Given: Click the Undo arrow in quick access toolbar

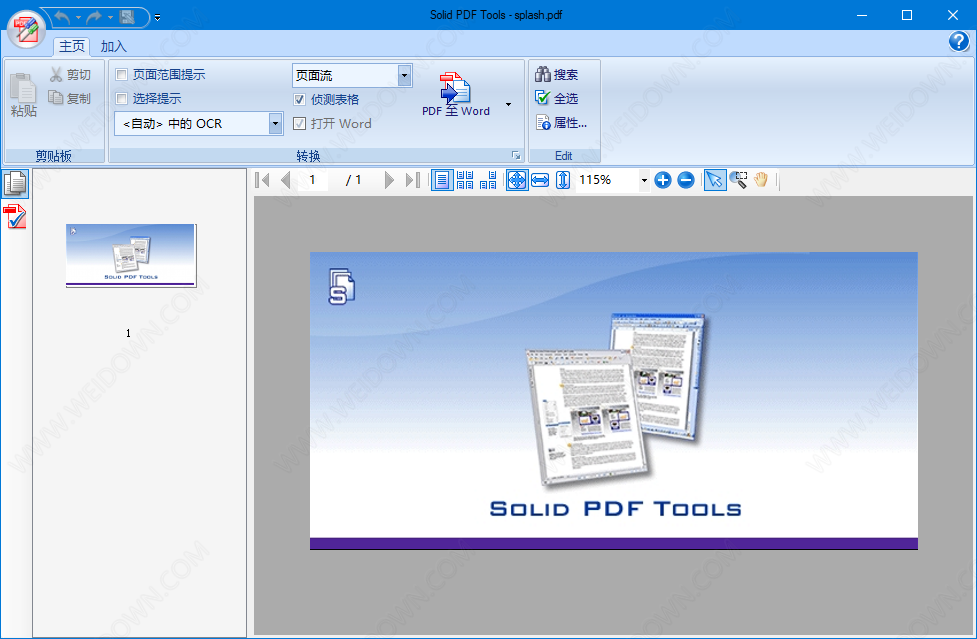Looking at the screenshot, I should pos(62,17).
